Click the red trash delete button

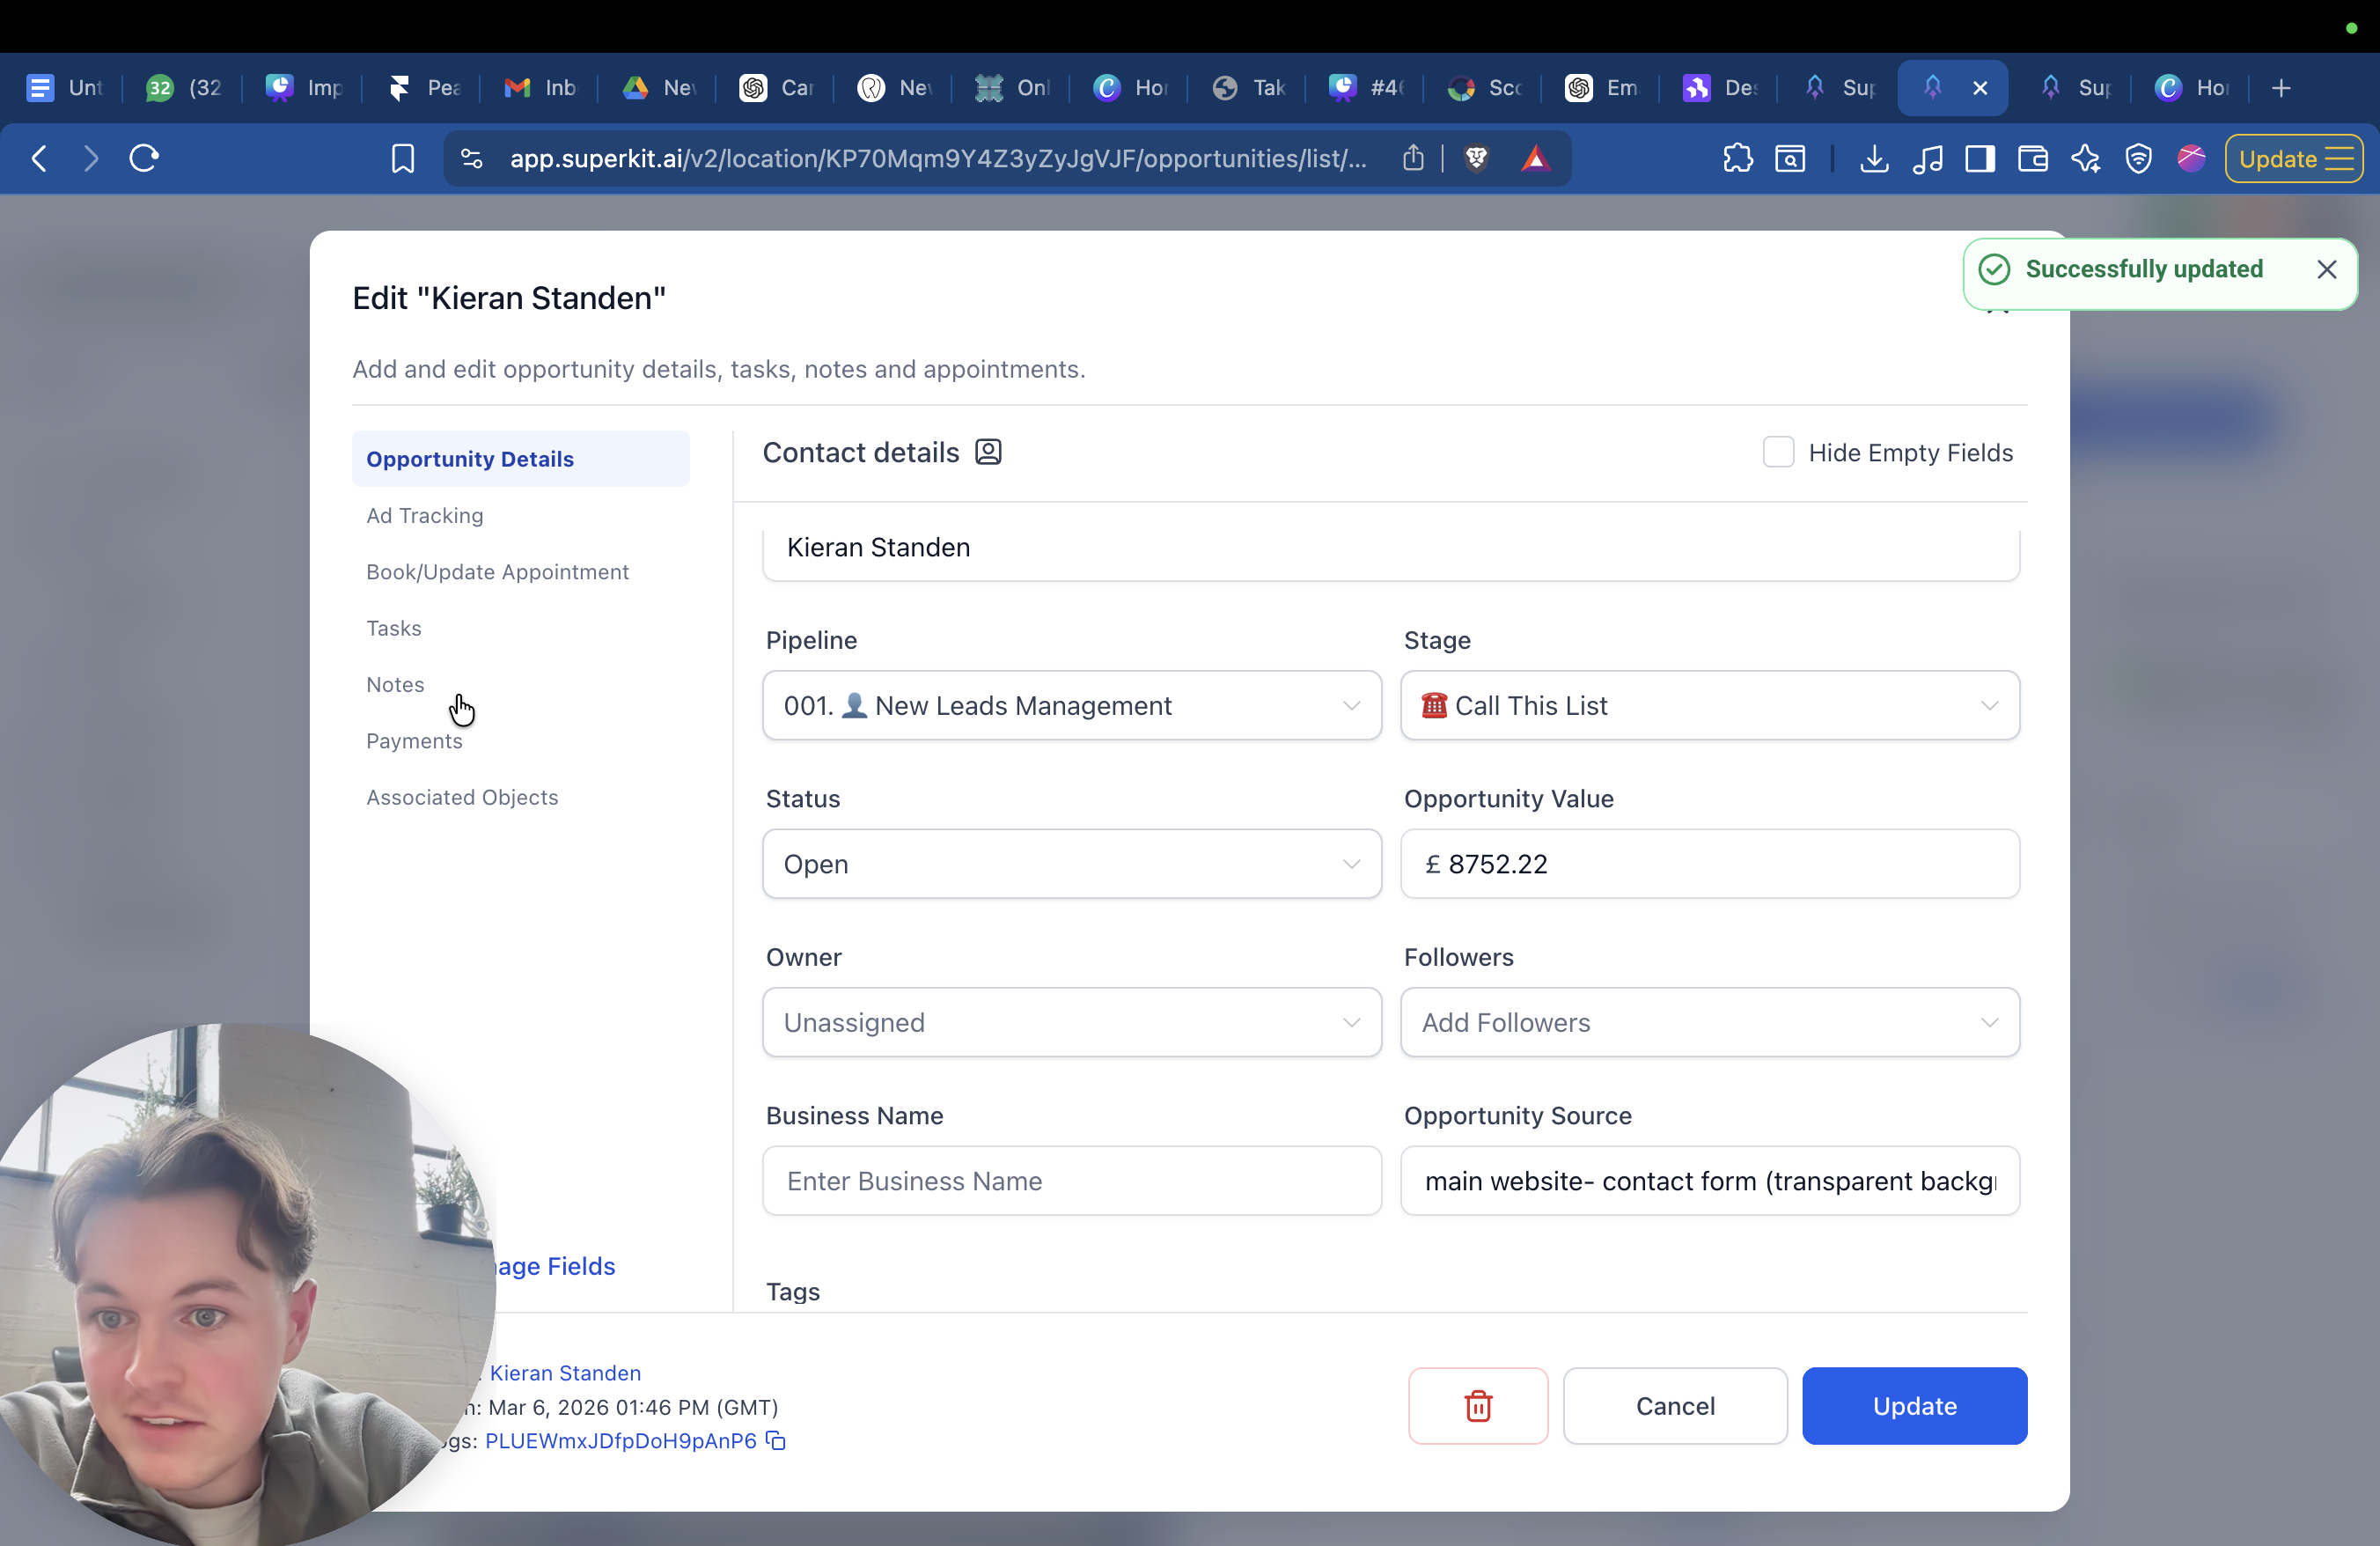1477,1405
